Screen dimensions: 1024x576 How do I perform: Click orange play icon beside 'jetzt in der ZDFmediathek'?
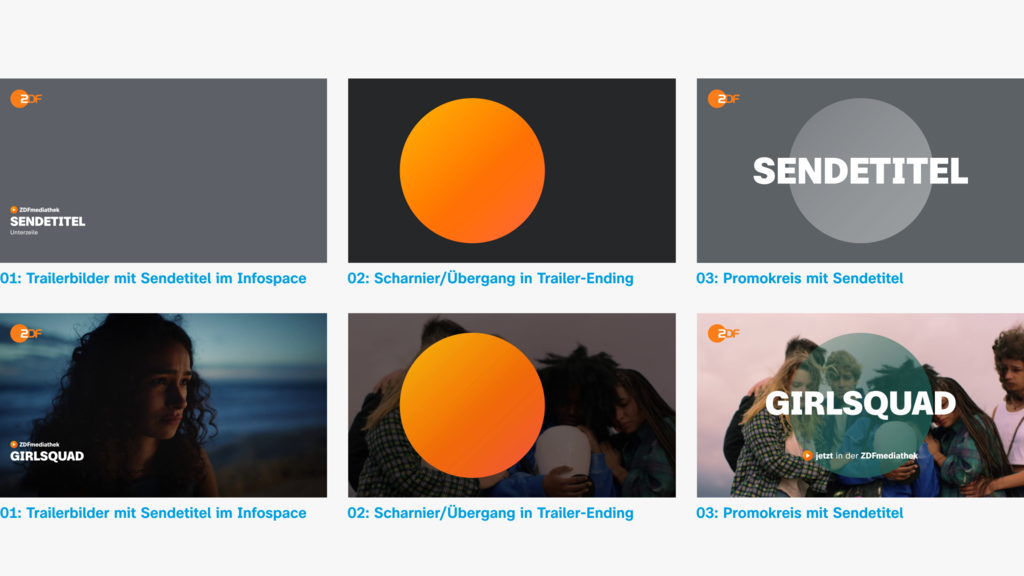click(x=808, y=456)
